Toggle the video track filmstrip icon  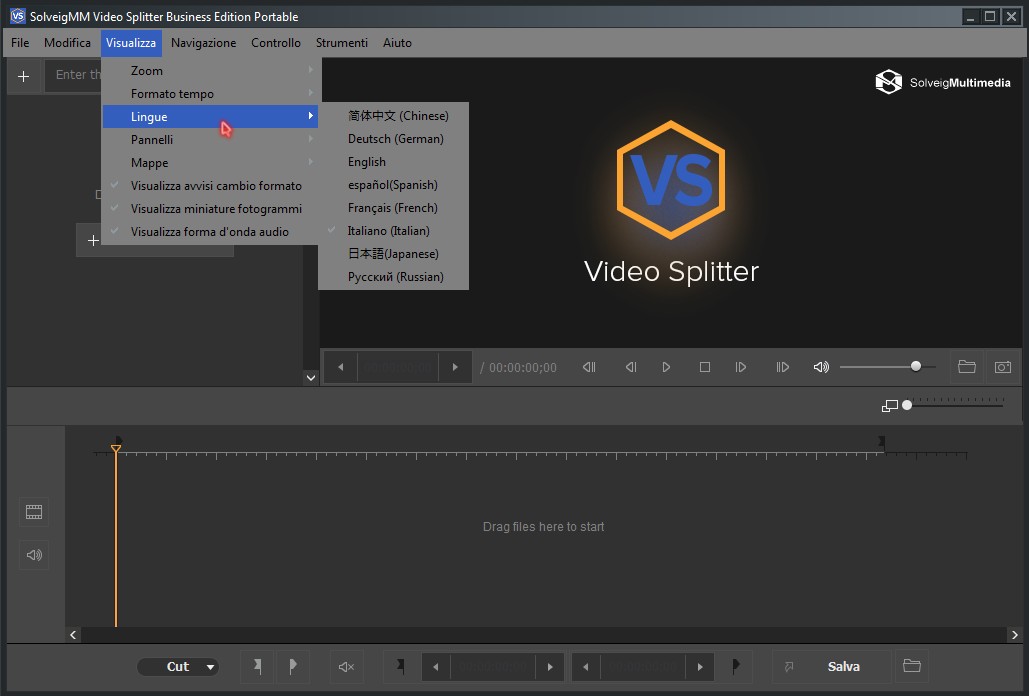pyautogui.click(x=34, y=512)
